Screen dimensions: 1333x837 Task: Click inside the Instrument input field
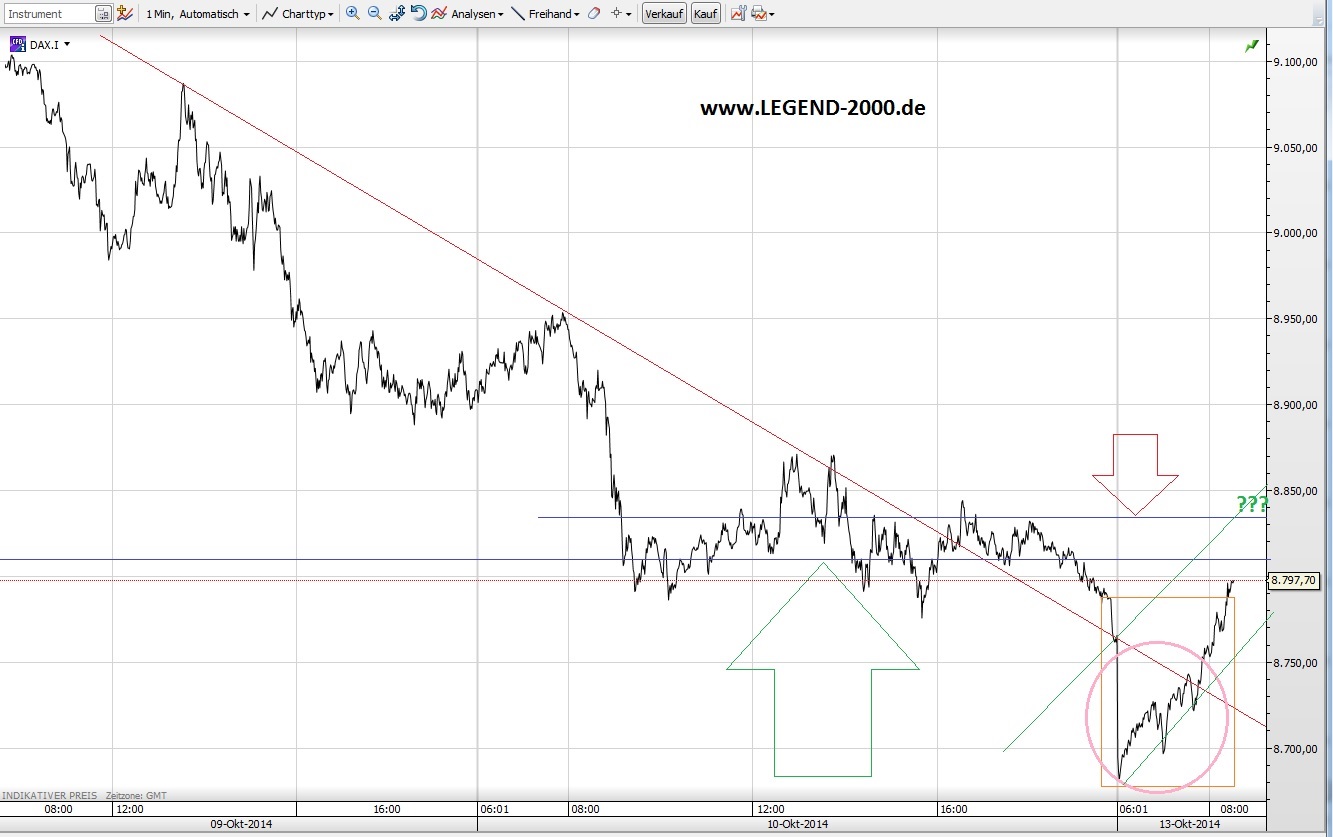click(50, 13)
